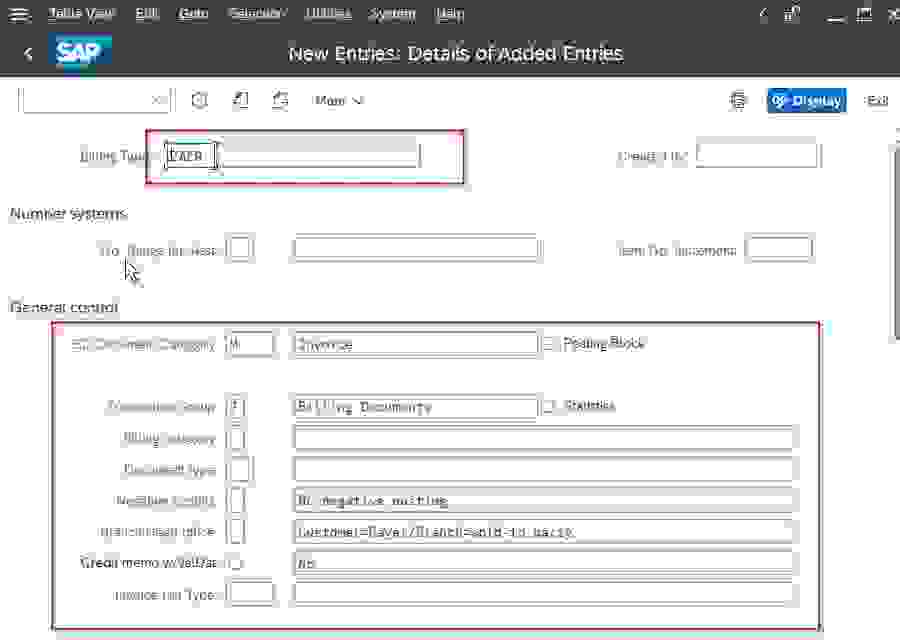Click the Billing Documents description box
This screenshot has height=640, width=900.
[415, 407]
